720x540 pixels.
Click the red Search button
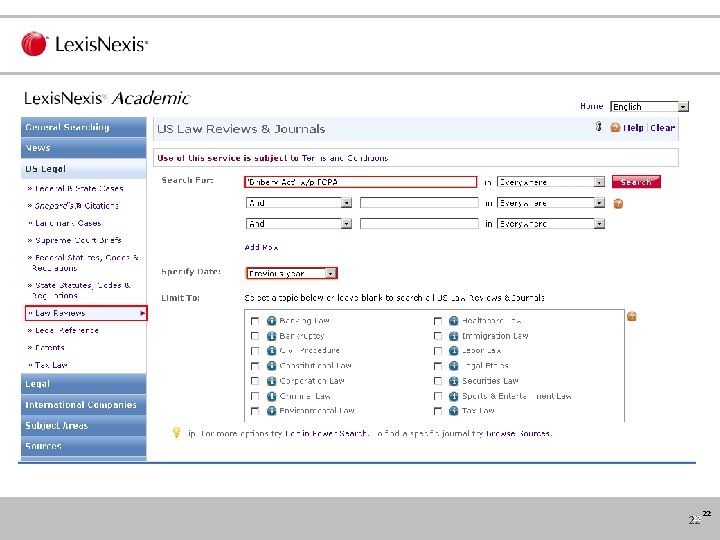[636, 182]
